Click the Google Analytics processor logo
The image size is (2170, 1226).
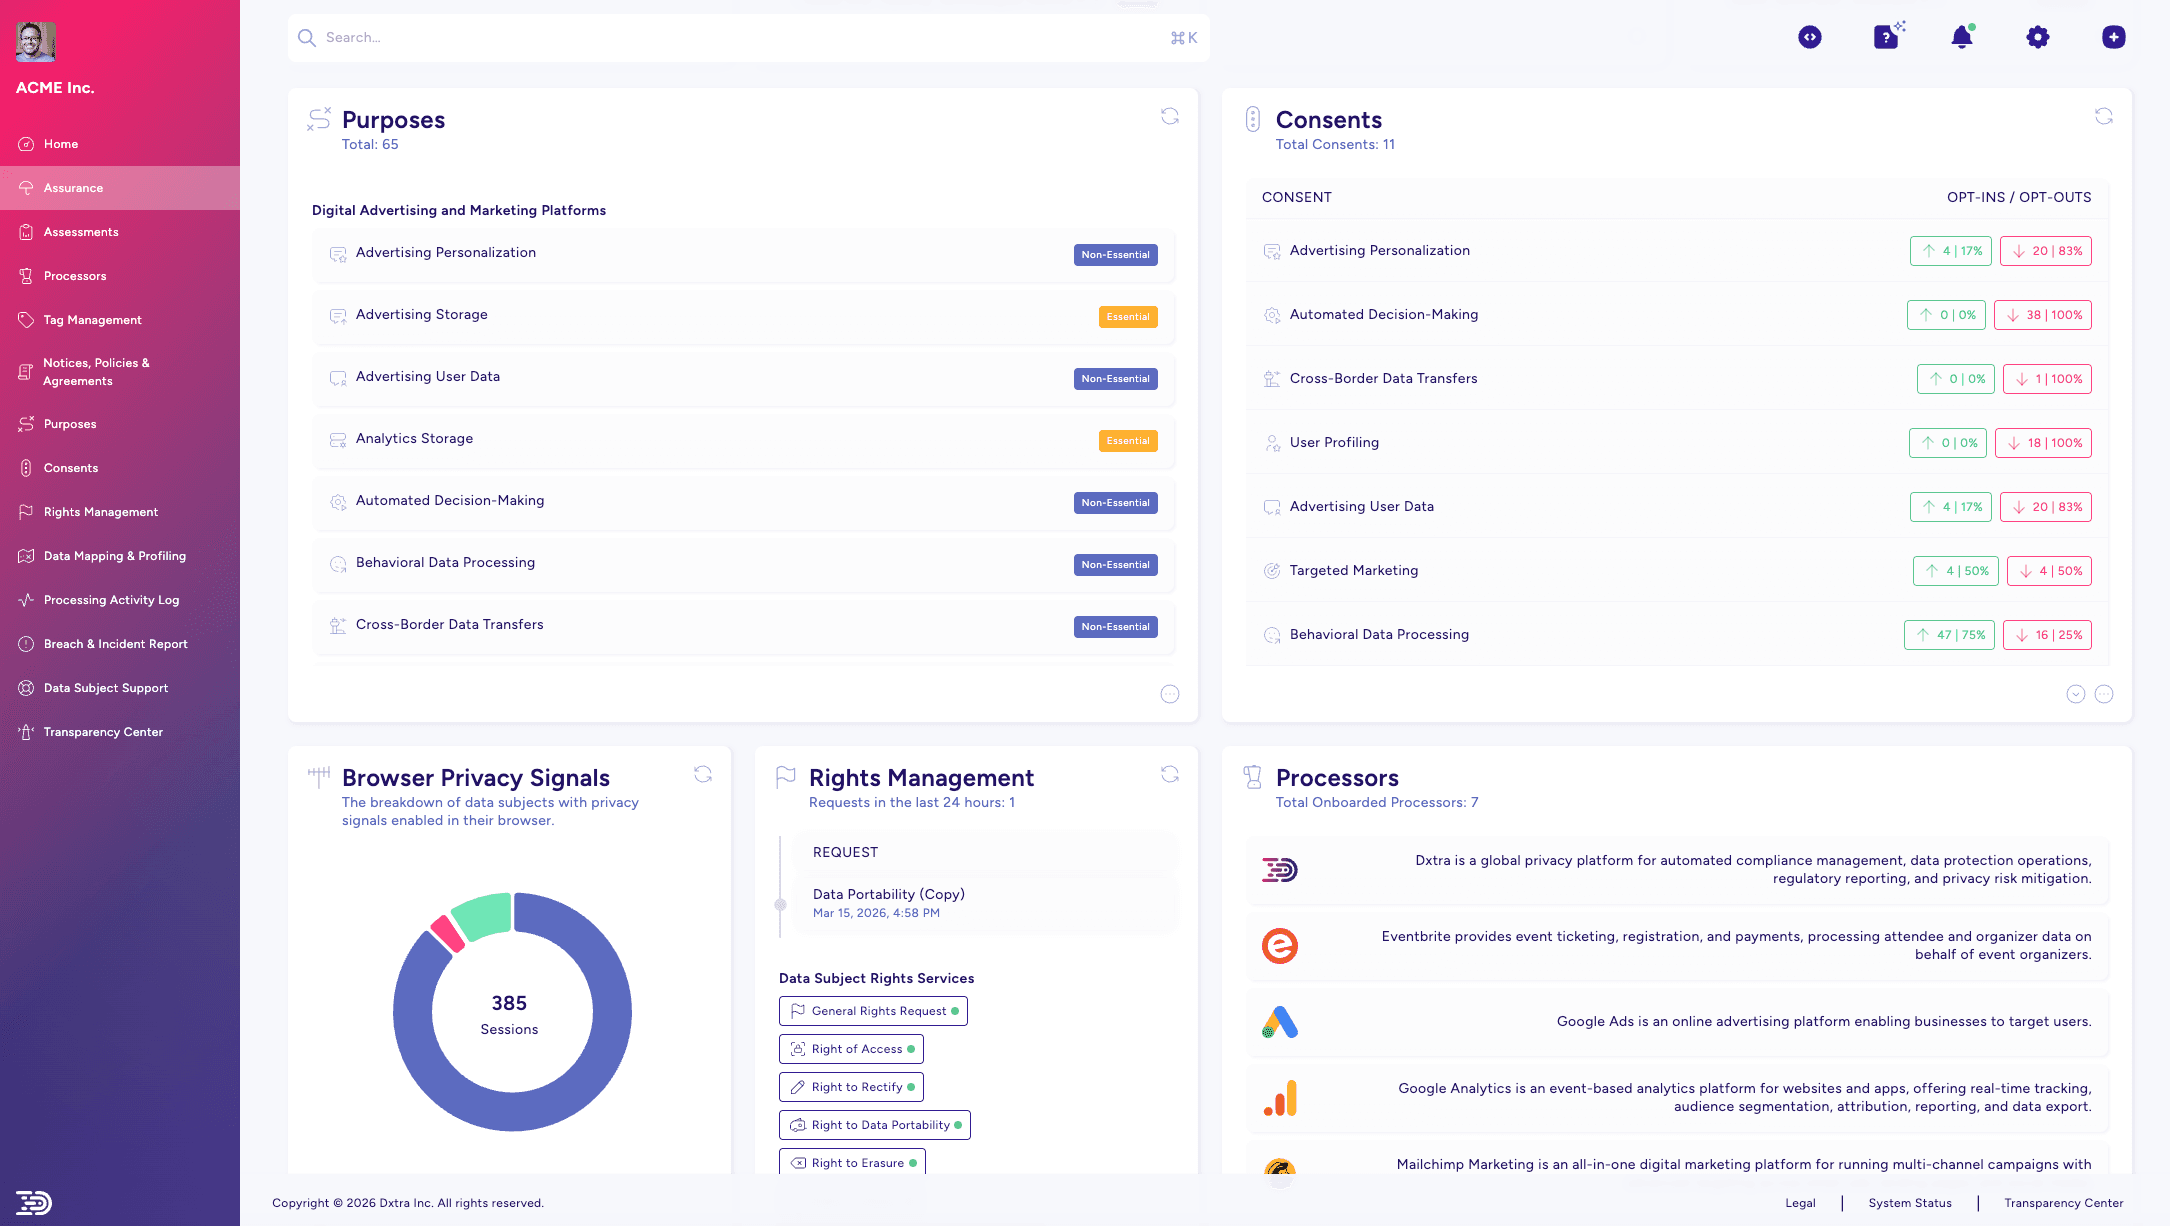[x=1280, y=1098]
